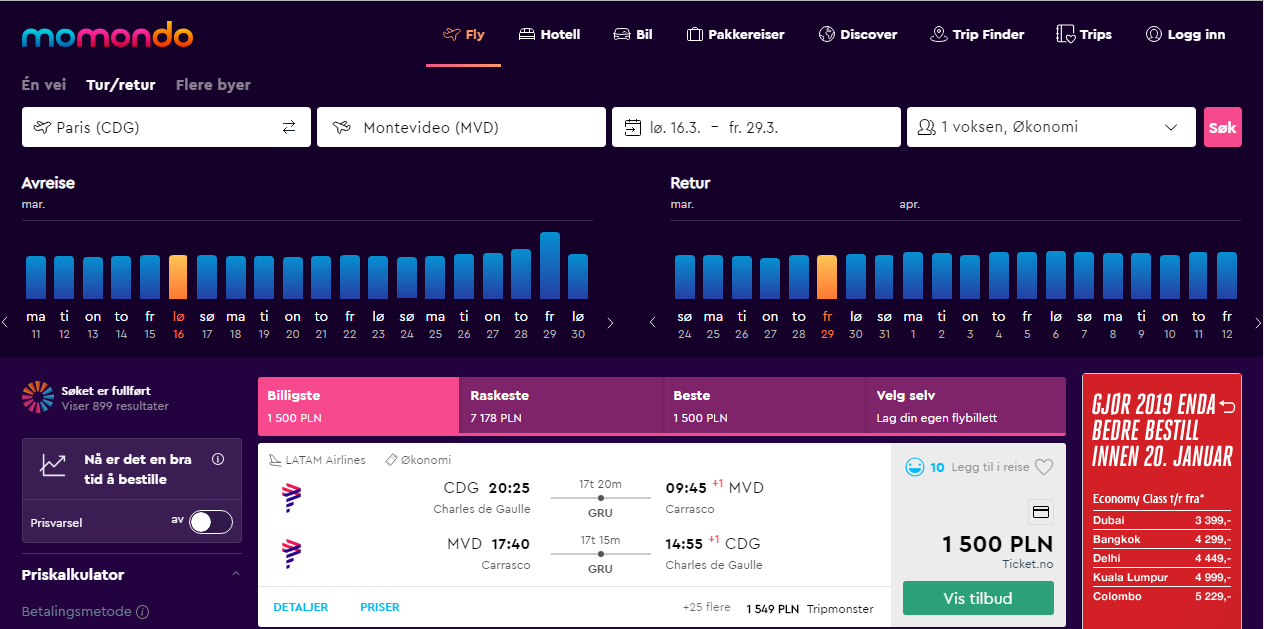Click the Colombo 5 229,- ad row

click(x=1161, y=596)
